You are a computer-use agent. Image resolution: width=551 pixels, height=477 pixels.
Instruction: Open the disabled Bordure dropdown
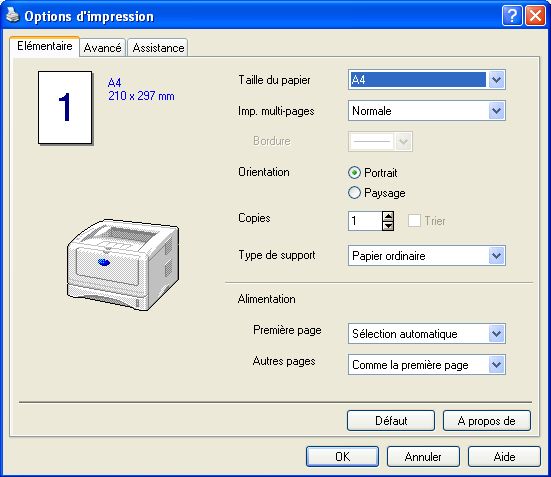(x=380, y=141)
